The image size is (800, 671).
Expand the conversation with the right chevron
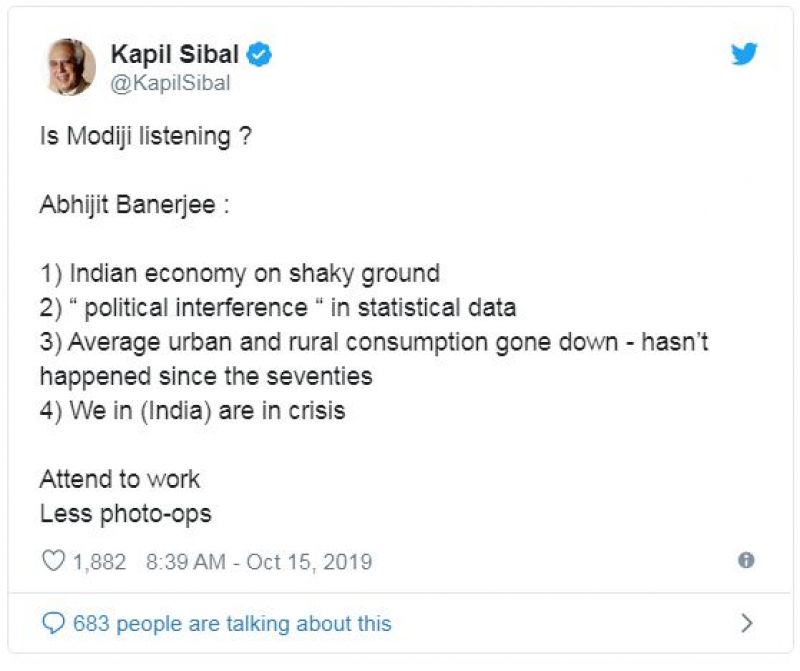(x=744, y=623)
